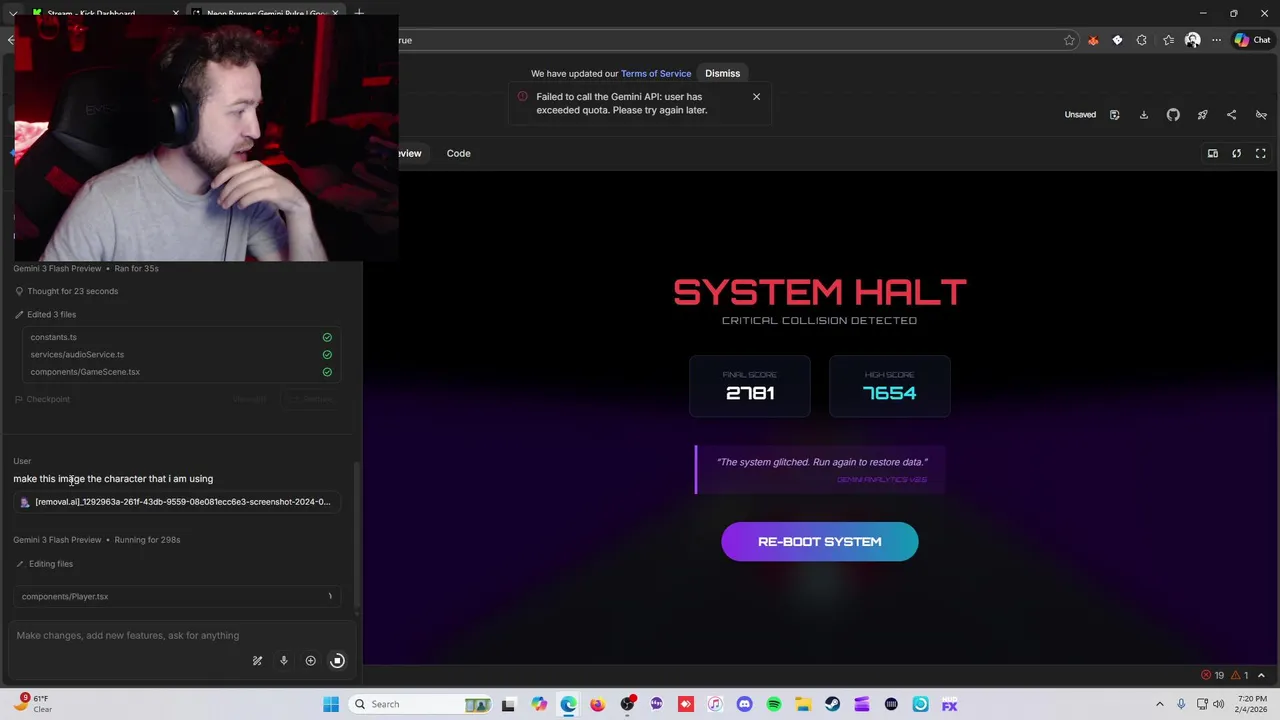Click the Final Score value 2781

click(750, 393)
